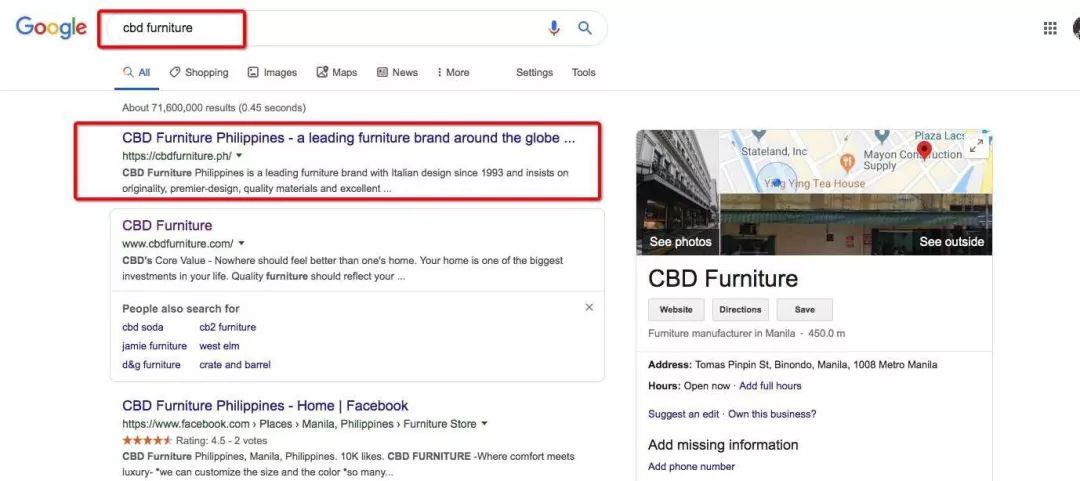Select the All results tab
Image resolution: width=1080 pixels, height=481 pixels.
pos(136,72)
